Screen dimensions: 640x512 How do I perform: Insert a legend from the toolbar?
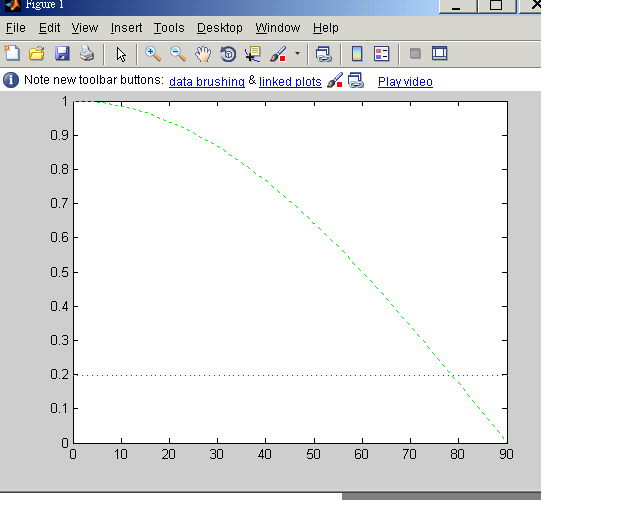[x=382, y=54]
